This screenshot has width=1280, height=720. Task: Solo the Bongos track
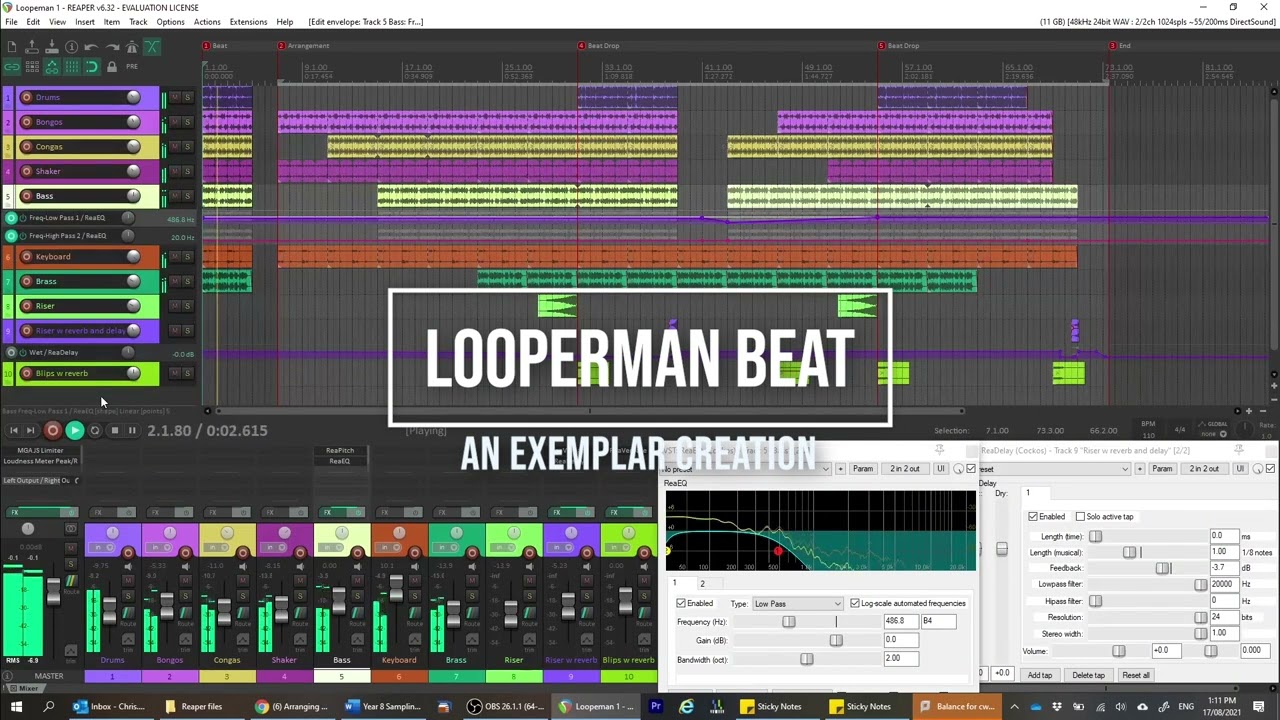187,122
